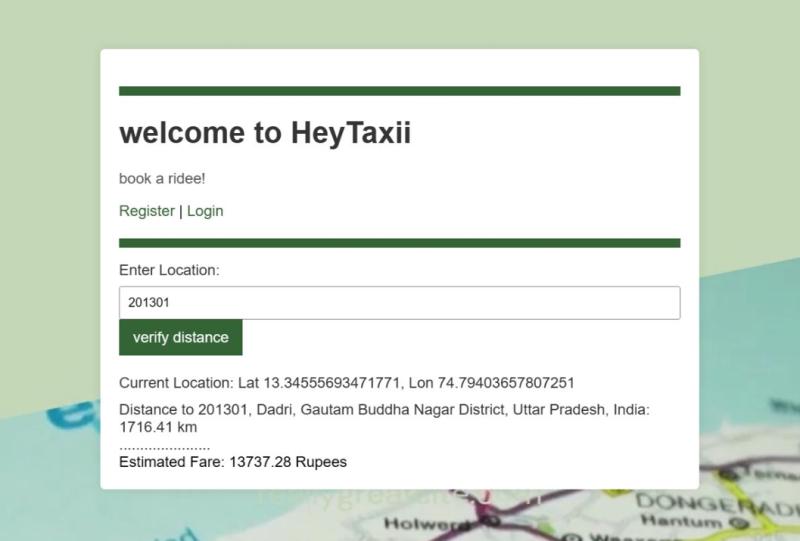Click the Estimated Fare 13737.28 Rupees text
800x541 pixels.
click(x=233, y=462)
